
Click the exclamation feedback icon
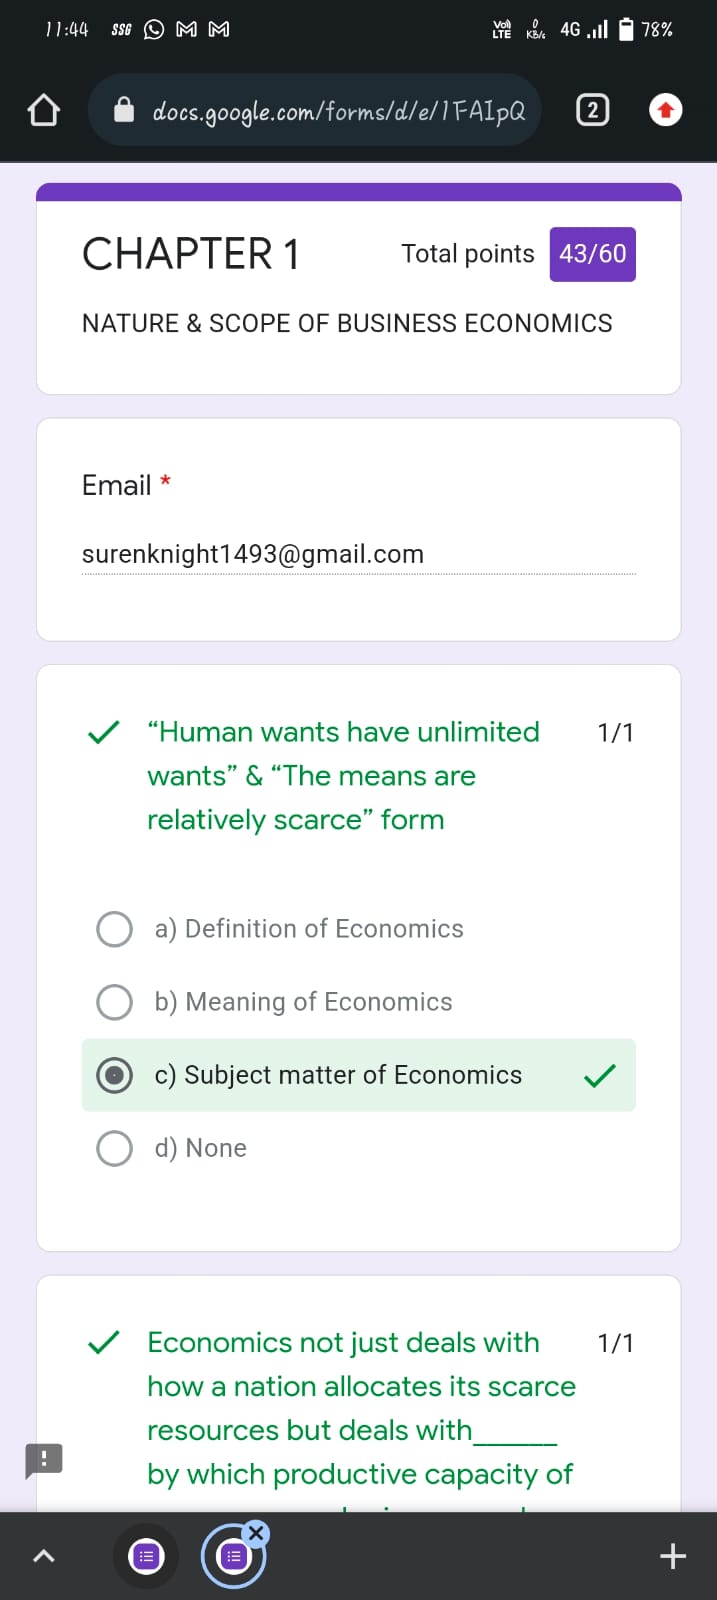tap(44, 1458)
